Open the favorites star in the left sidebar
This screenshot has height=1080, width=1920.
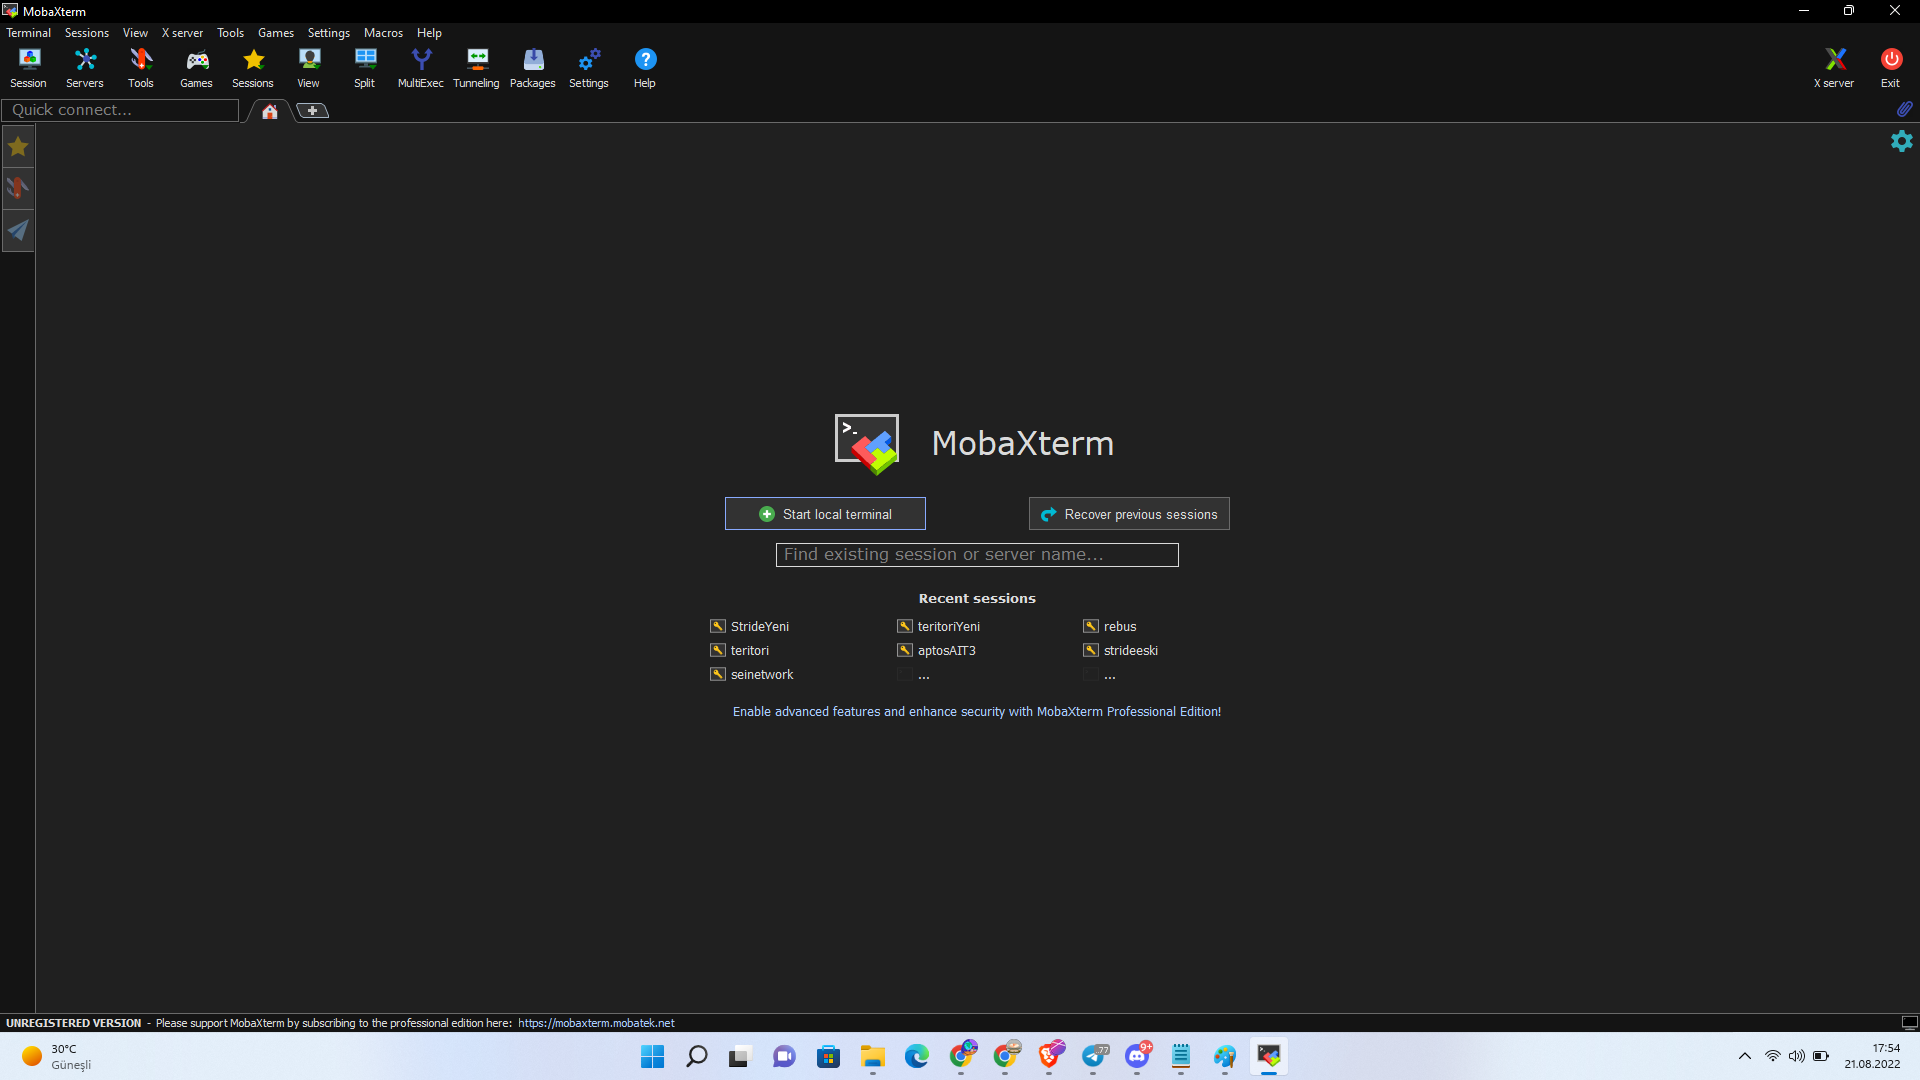(18, 146)
